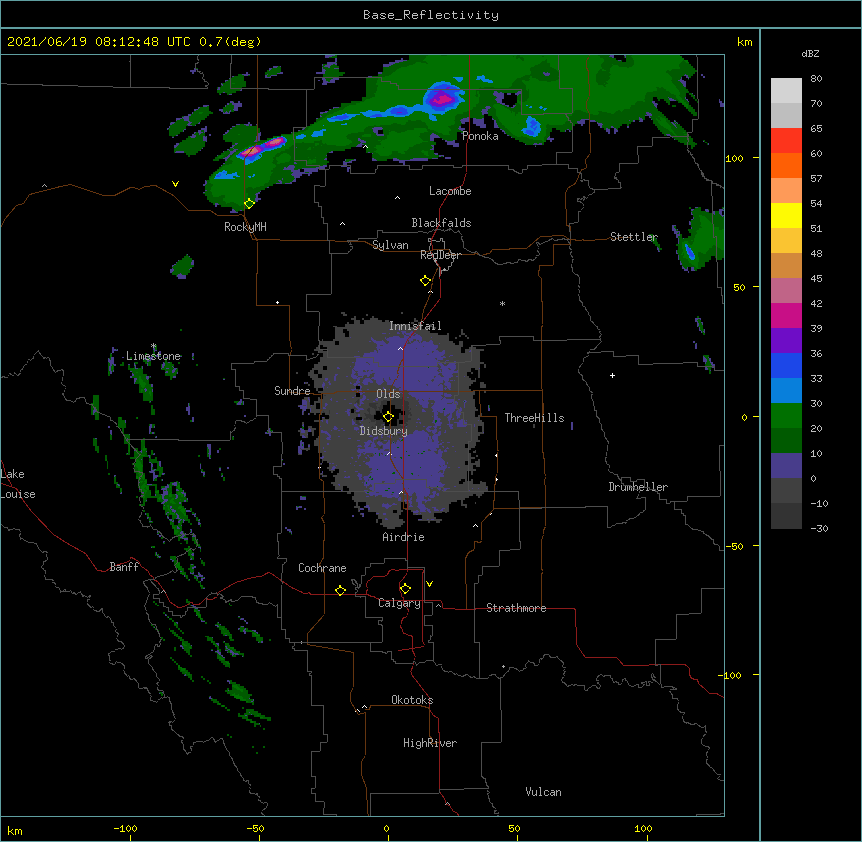Click the Olds town label
Screen dimensions: 862x842
click(388, 394)
